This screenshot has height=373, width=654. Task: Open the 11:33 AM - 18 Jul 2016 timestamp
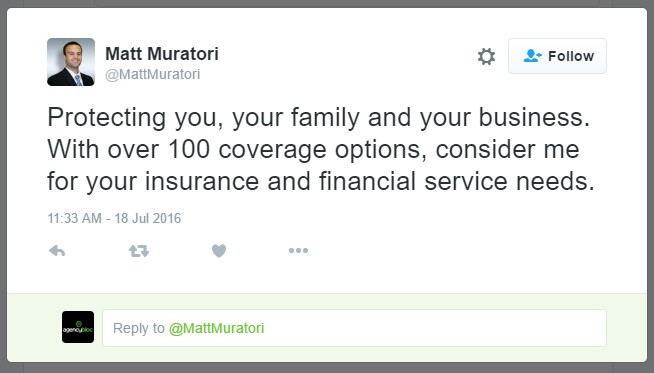pos(114,218)
